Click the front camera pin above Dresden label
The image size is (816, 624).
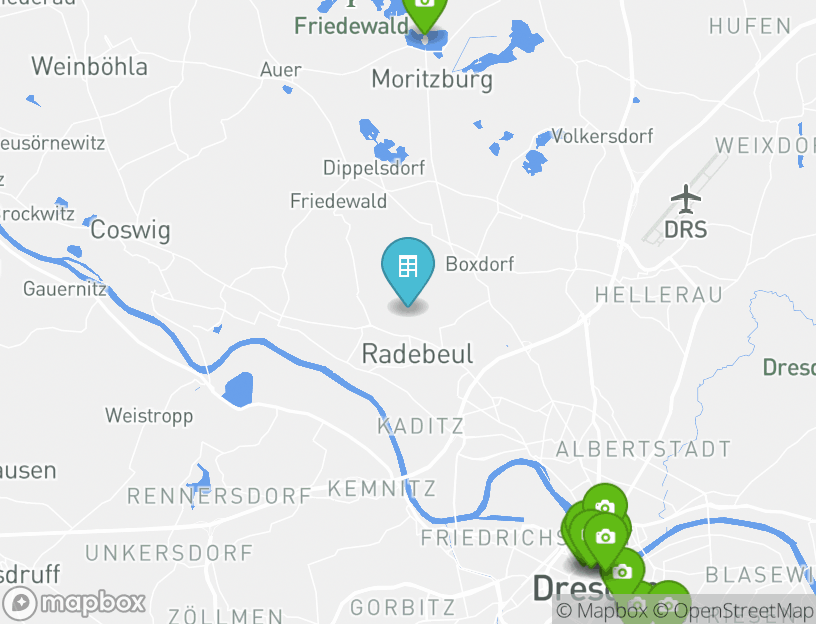tap(605, 540)
